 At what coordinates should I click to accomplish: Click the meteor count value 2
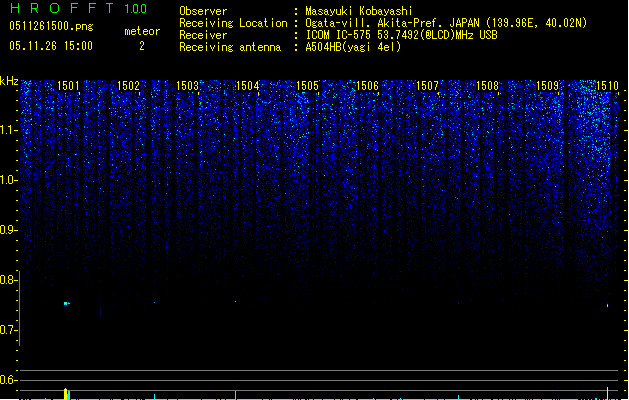point(142,46)
